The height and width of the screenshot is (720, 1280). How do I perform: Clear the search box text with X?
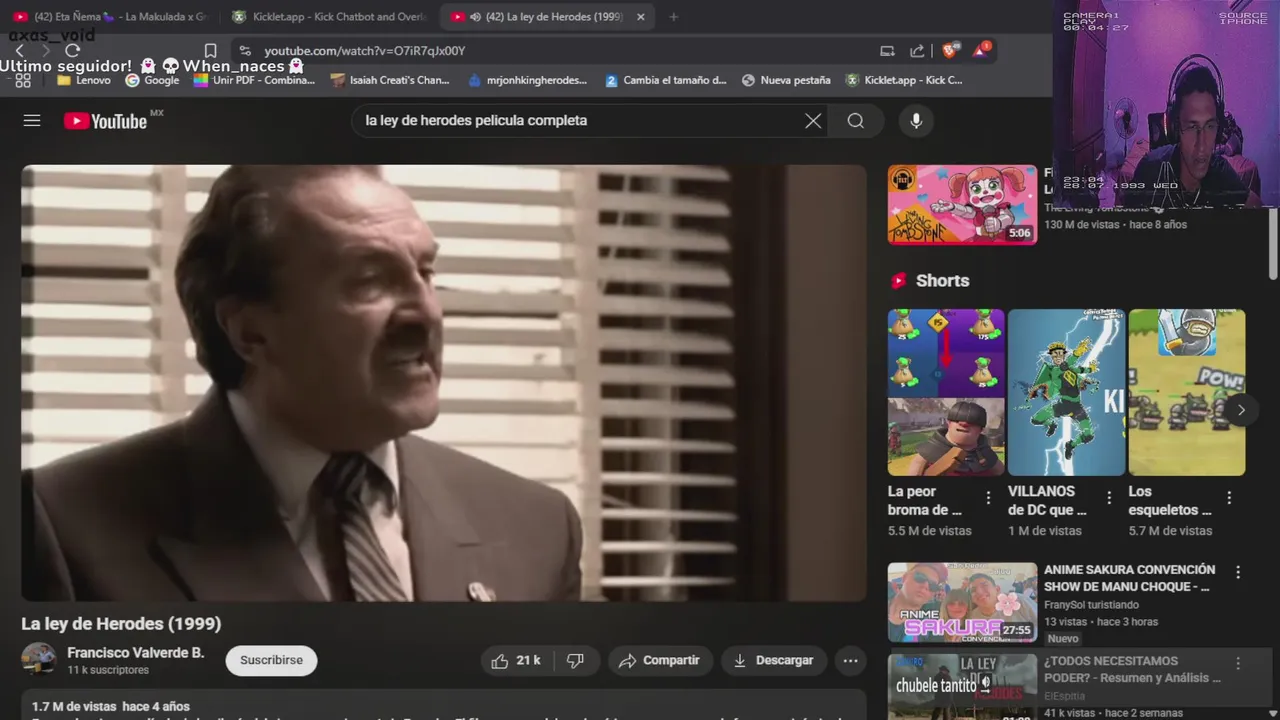[x=813, y=121]
